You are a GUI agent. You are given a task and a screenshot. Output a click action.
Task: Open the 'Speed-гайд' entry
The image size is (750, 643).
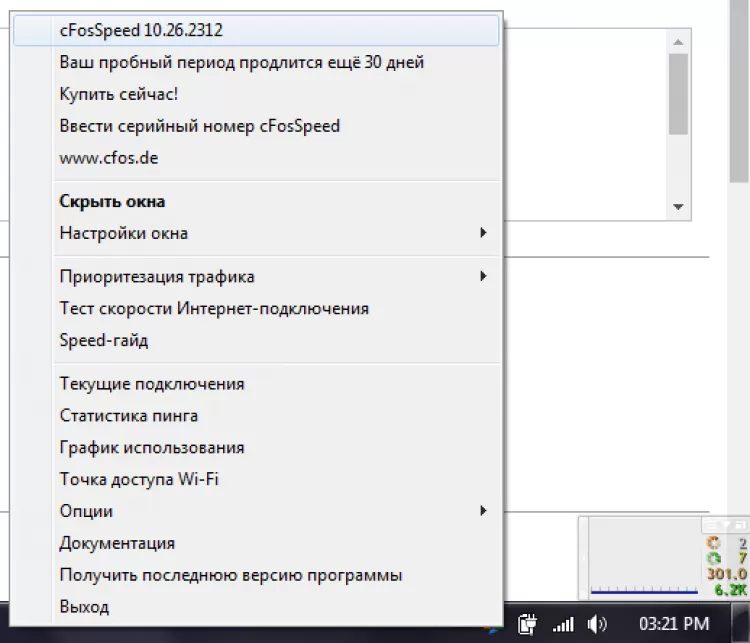pyautogui.click(x=256, y=340)
